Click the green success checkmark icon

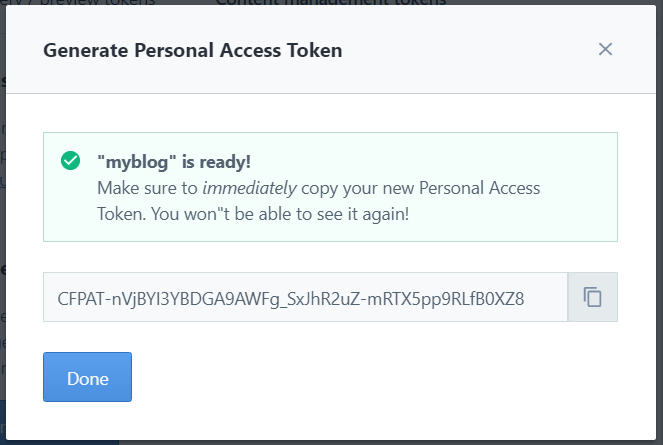coord(70,160)
